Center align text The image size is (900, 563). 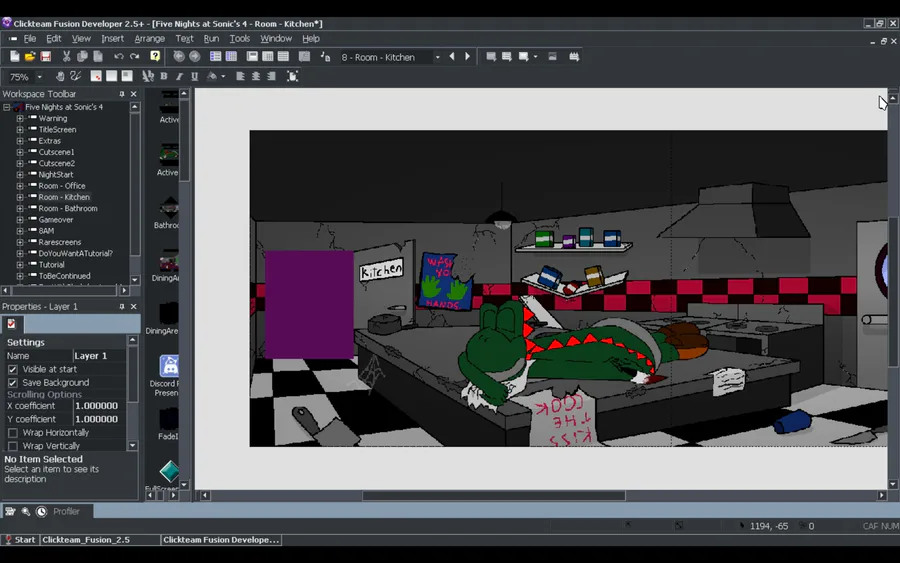(256, 76)
